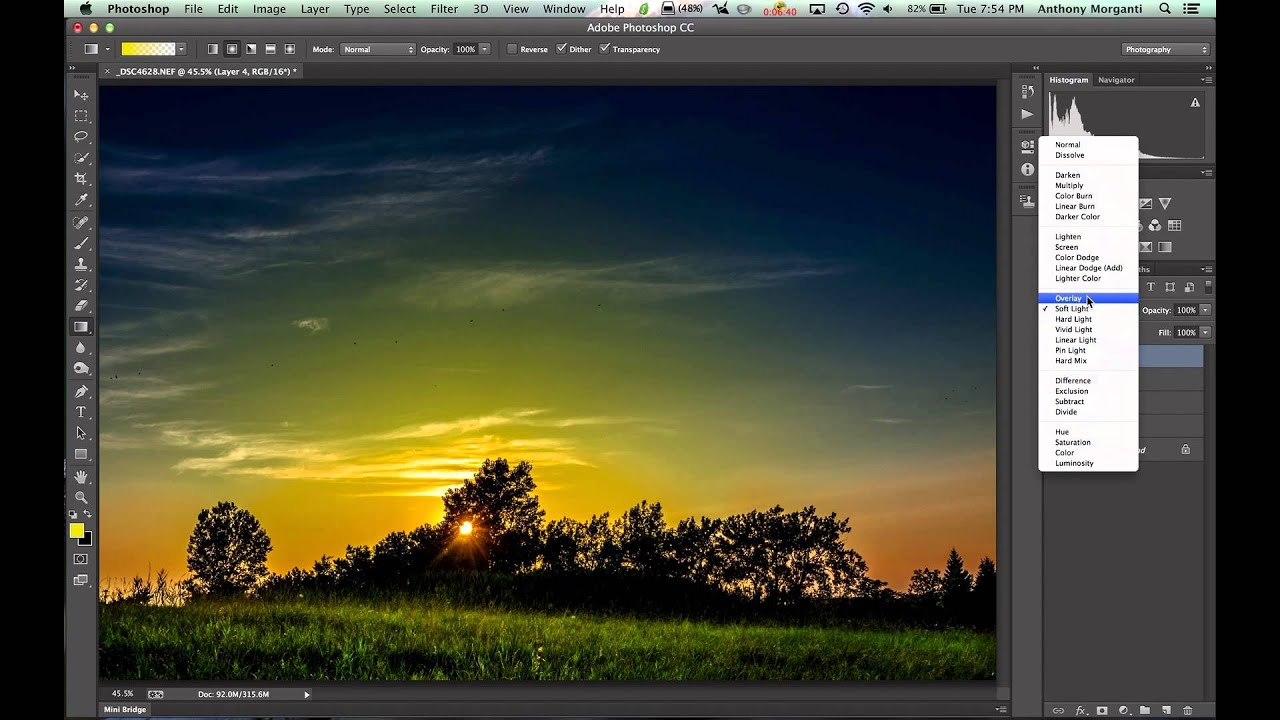Screen dimensions: 1280x720
Task: Open new adjustment layer menu icon
Action: (x=1123, y=710)
